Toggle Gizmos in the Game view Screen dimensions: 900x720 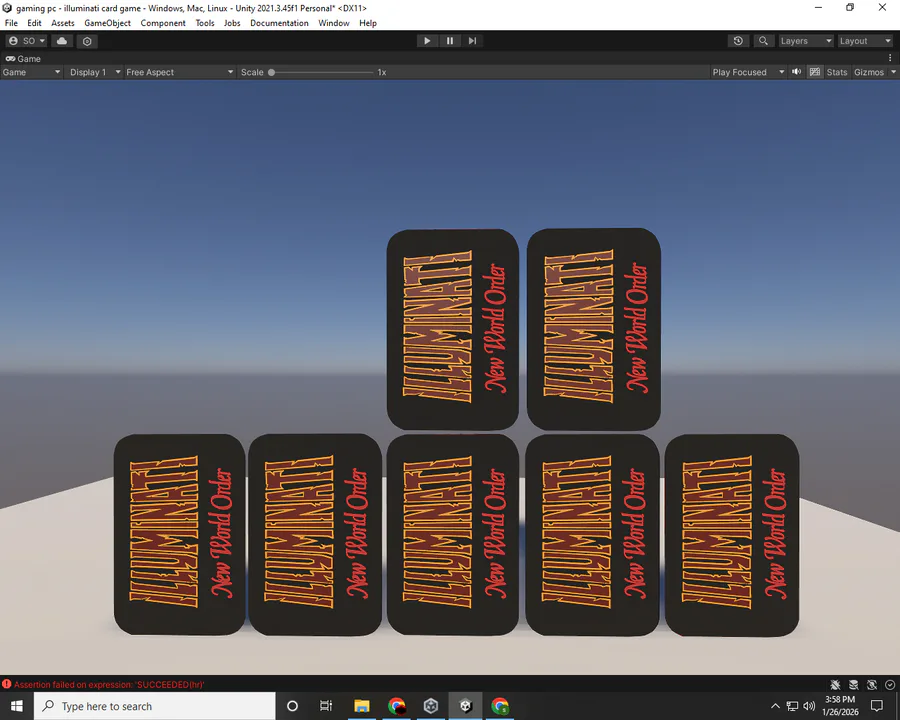[869, 72]
